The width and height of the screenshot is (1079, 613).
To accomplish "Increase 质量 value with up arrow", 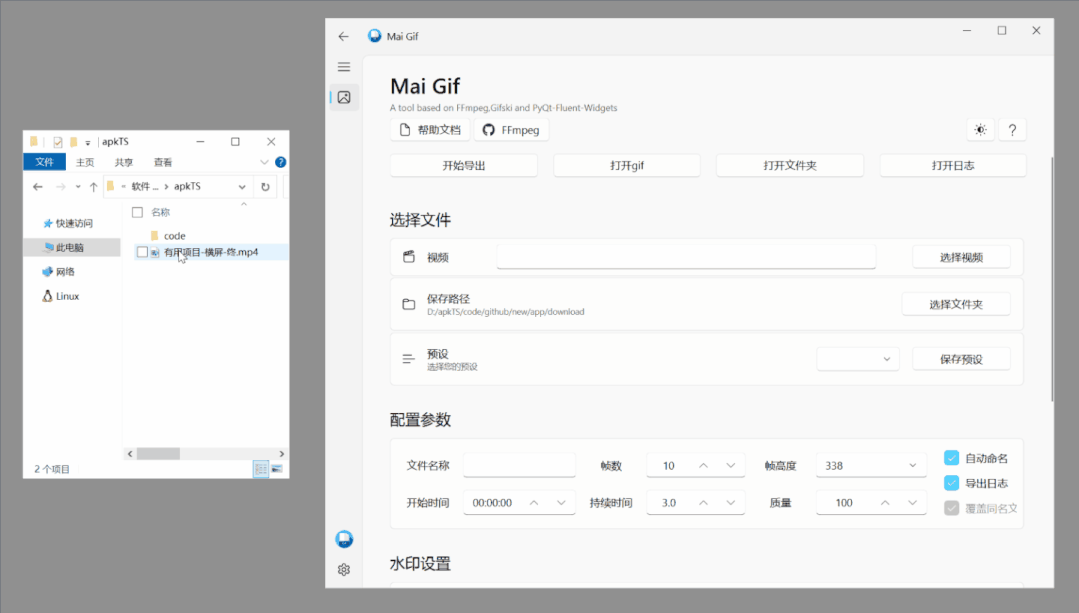I will click(885, 503).
